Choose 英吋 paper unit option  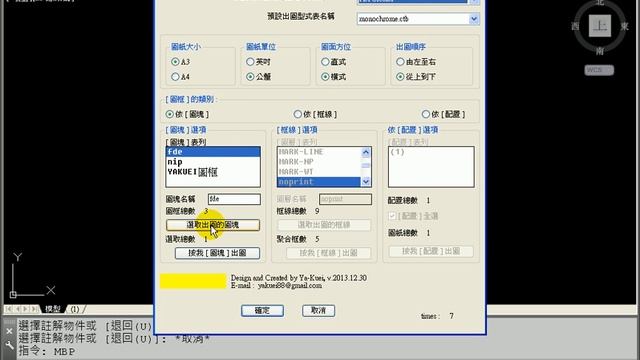point(250,62)
